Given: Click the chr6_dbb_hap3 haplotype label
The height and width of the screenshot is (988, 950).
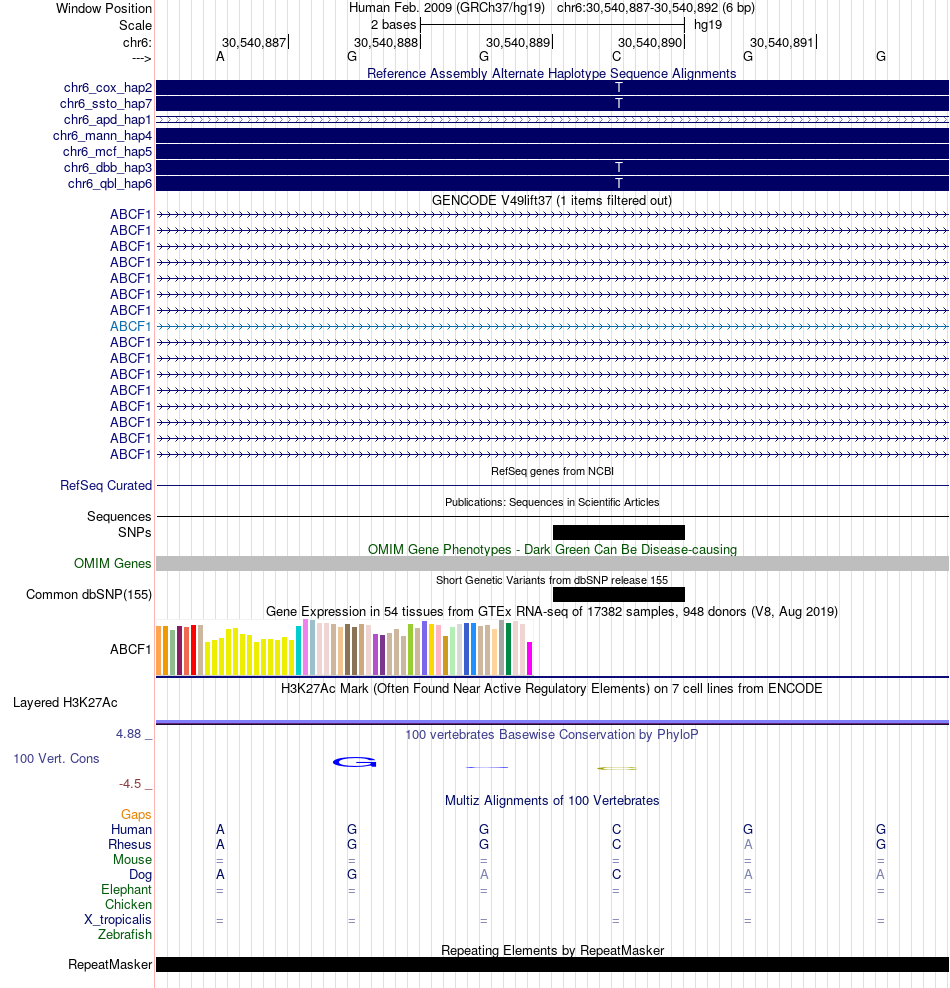Looking at the screenshot, I should point(108,168).
